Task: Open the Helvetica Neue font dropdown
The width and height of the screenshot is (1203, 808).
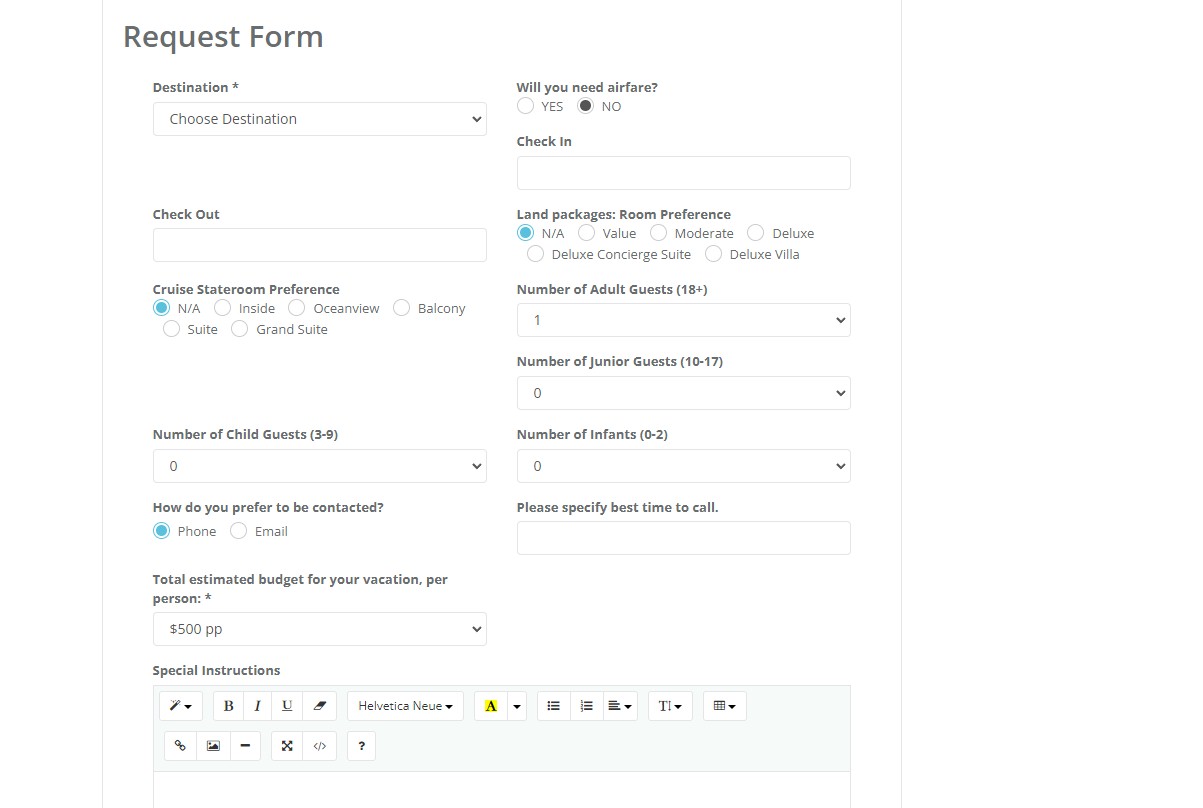Action: (404, 705)
